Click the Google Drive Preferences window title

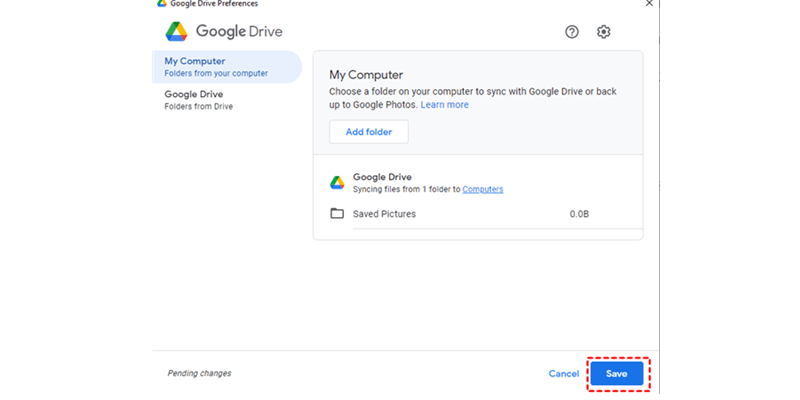[x=214, y=4]
